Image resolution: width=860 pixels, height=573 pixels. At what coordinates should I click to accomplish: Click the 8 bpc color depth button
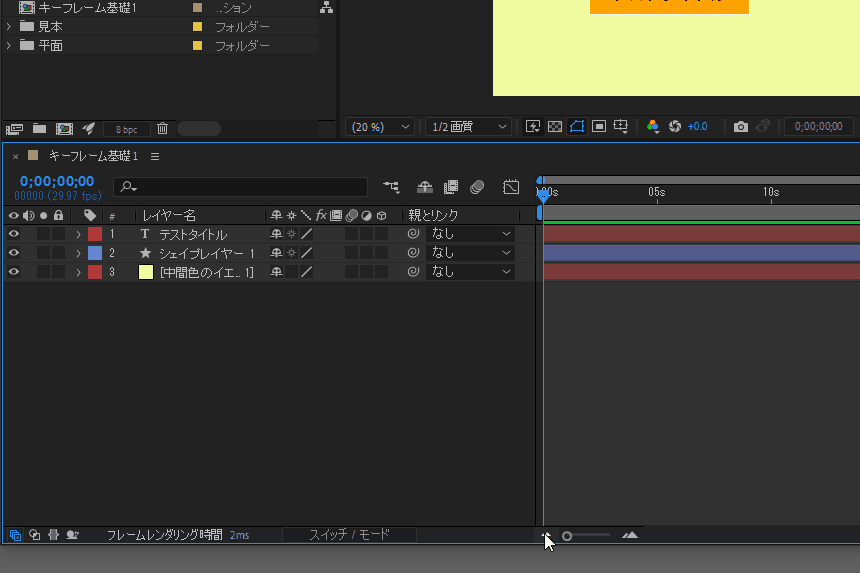[127, 129]
